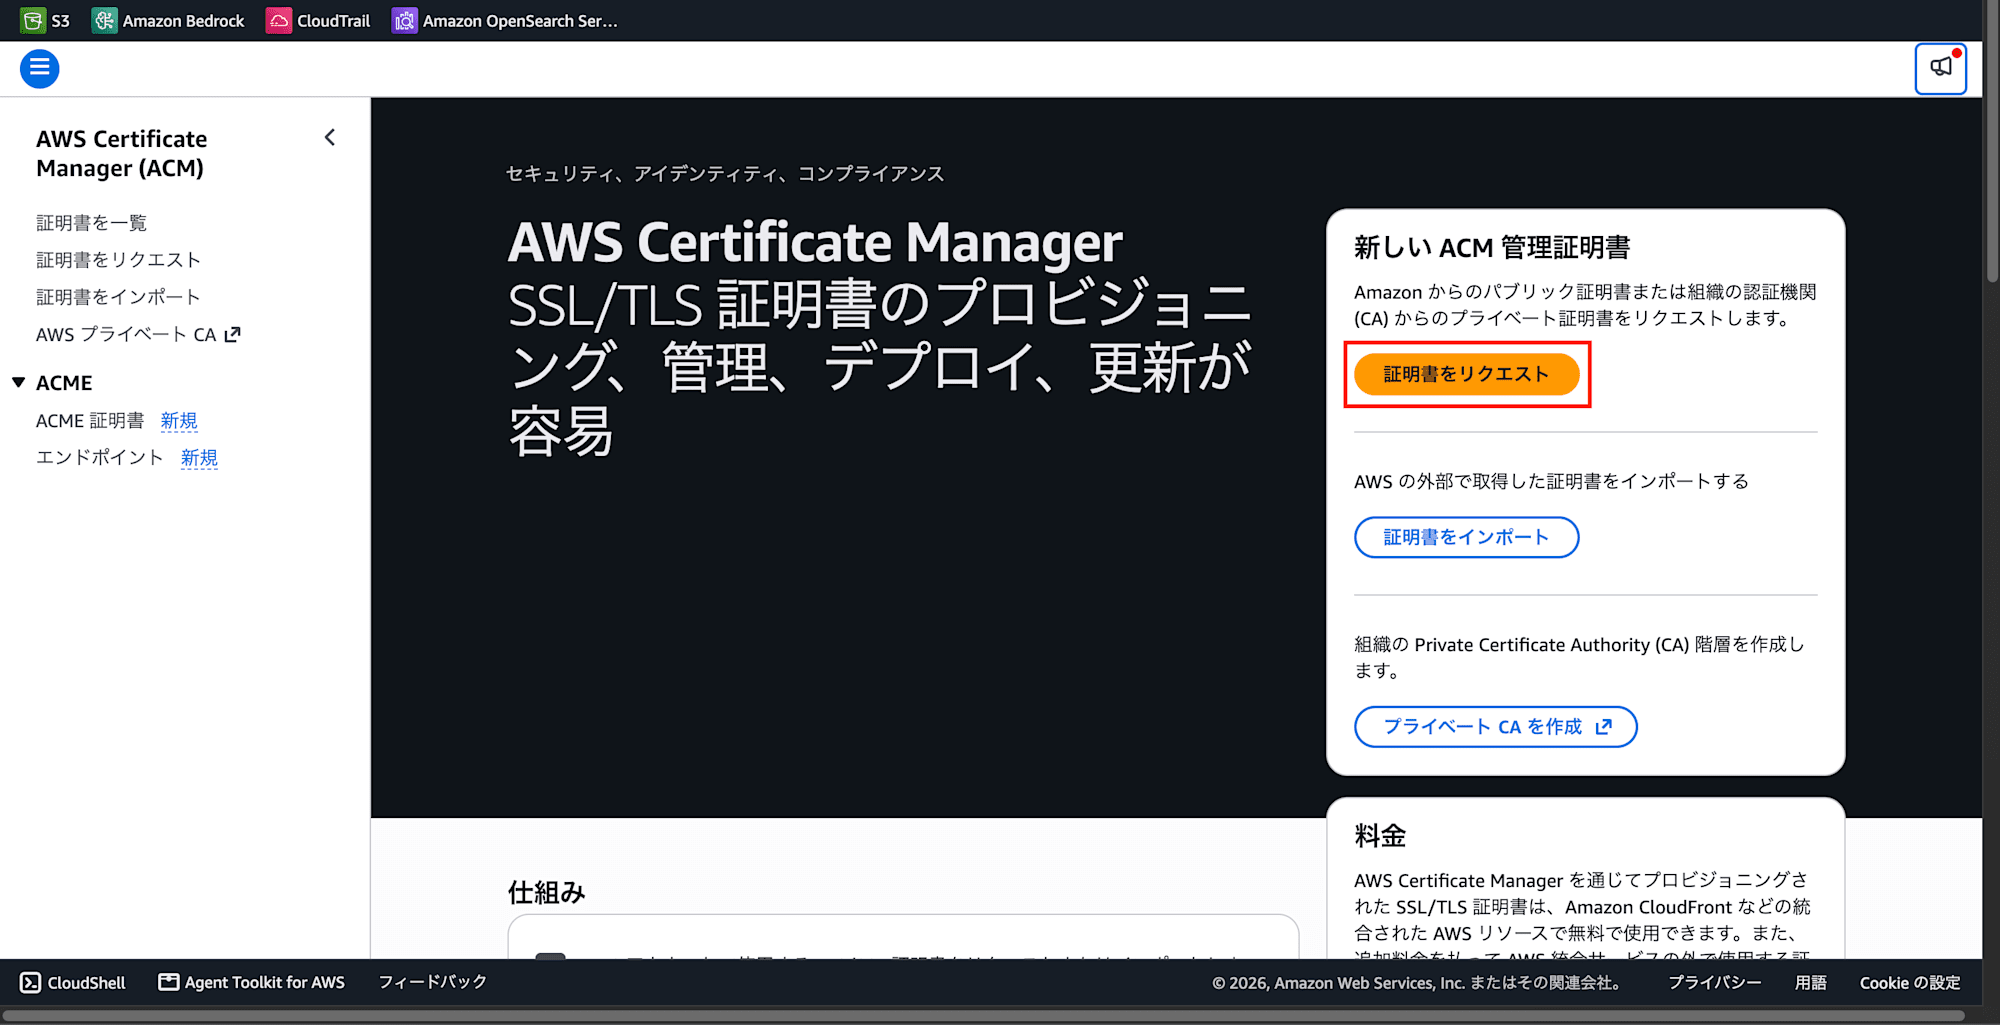This screenshot has width=2000, height=1025.
Task: Click external link icon beside AWS プライベート CA
Action: pyautogui.click(x=233, y=334)
